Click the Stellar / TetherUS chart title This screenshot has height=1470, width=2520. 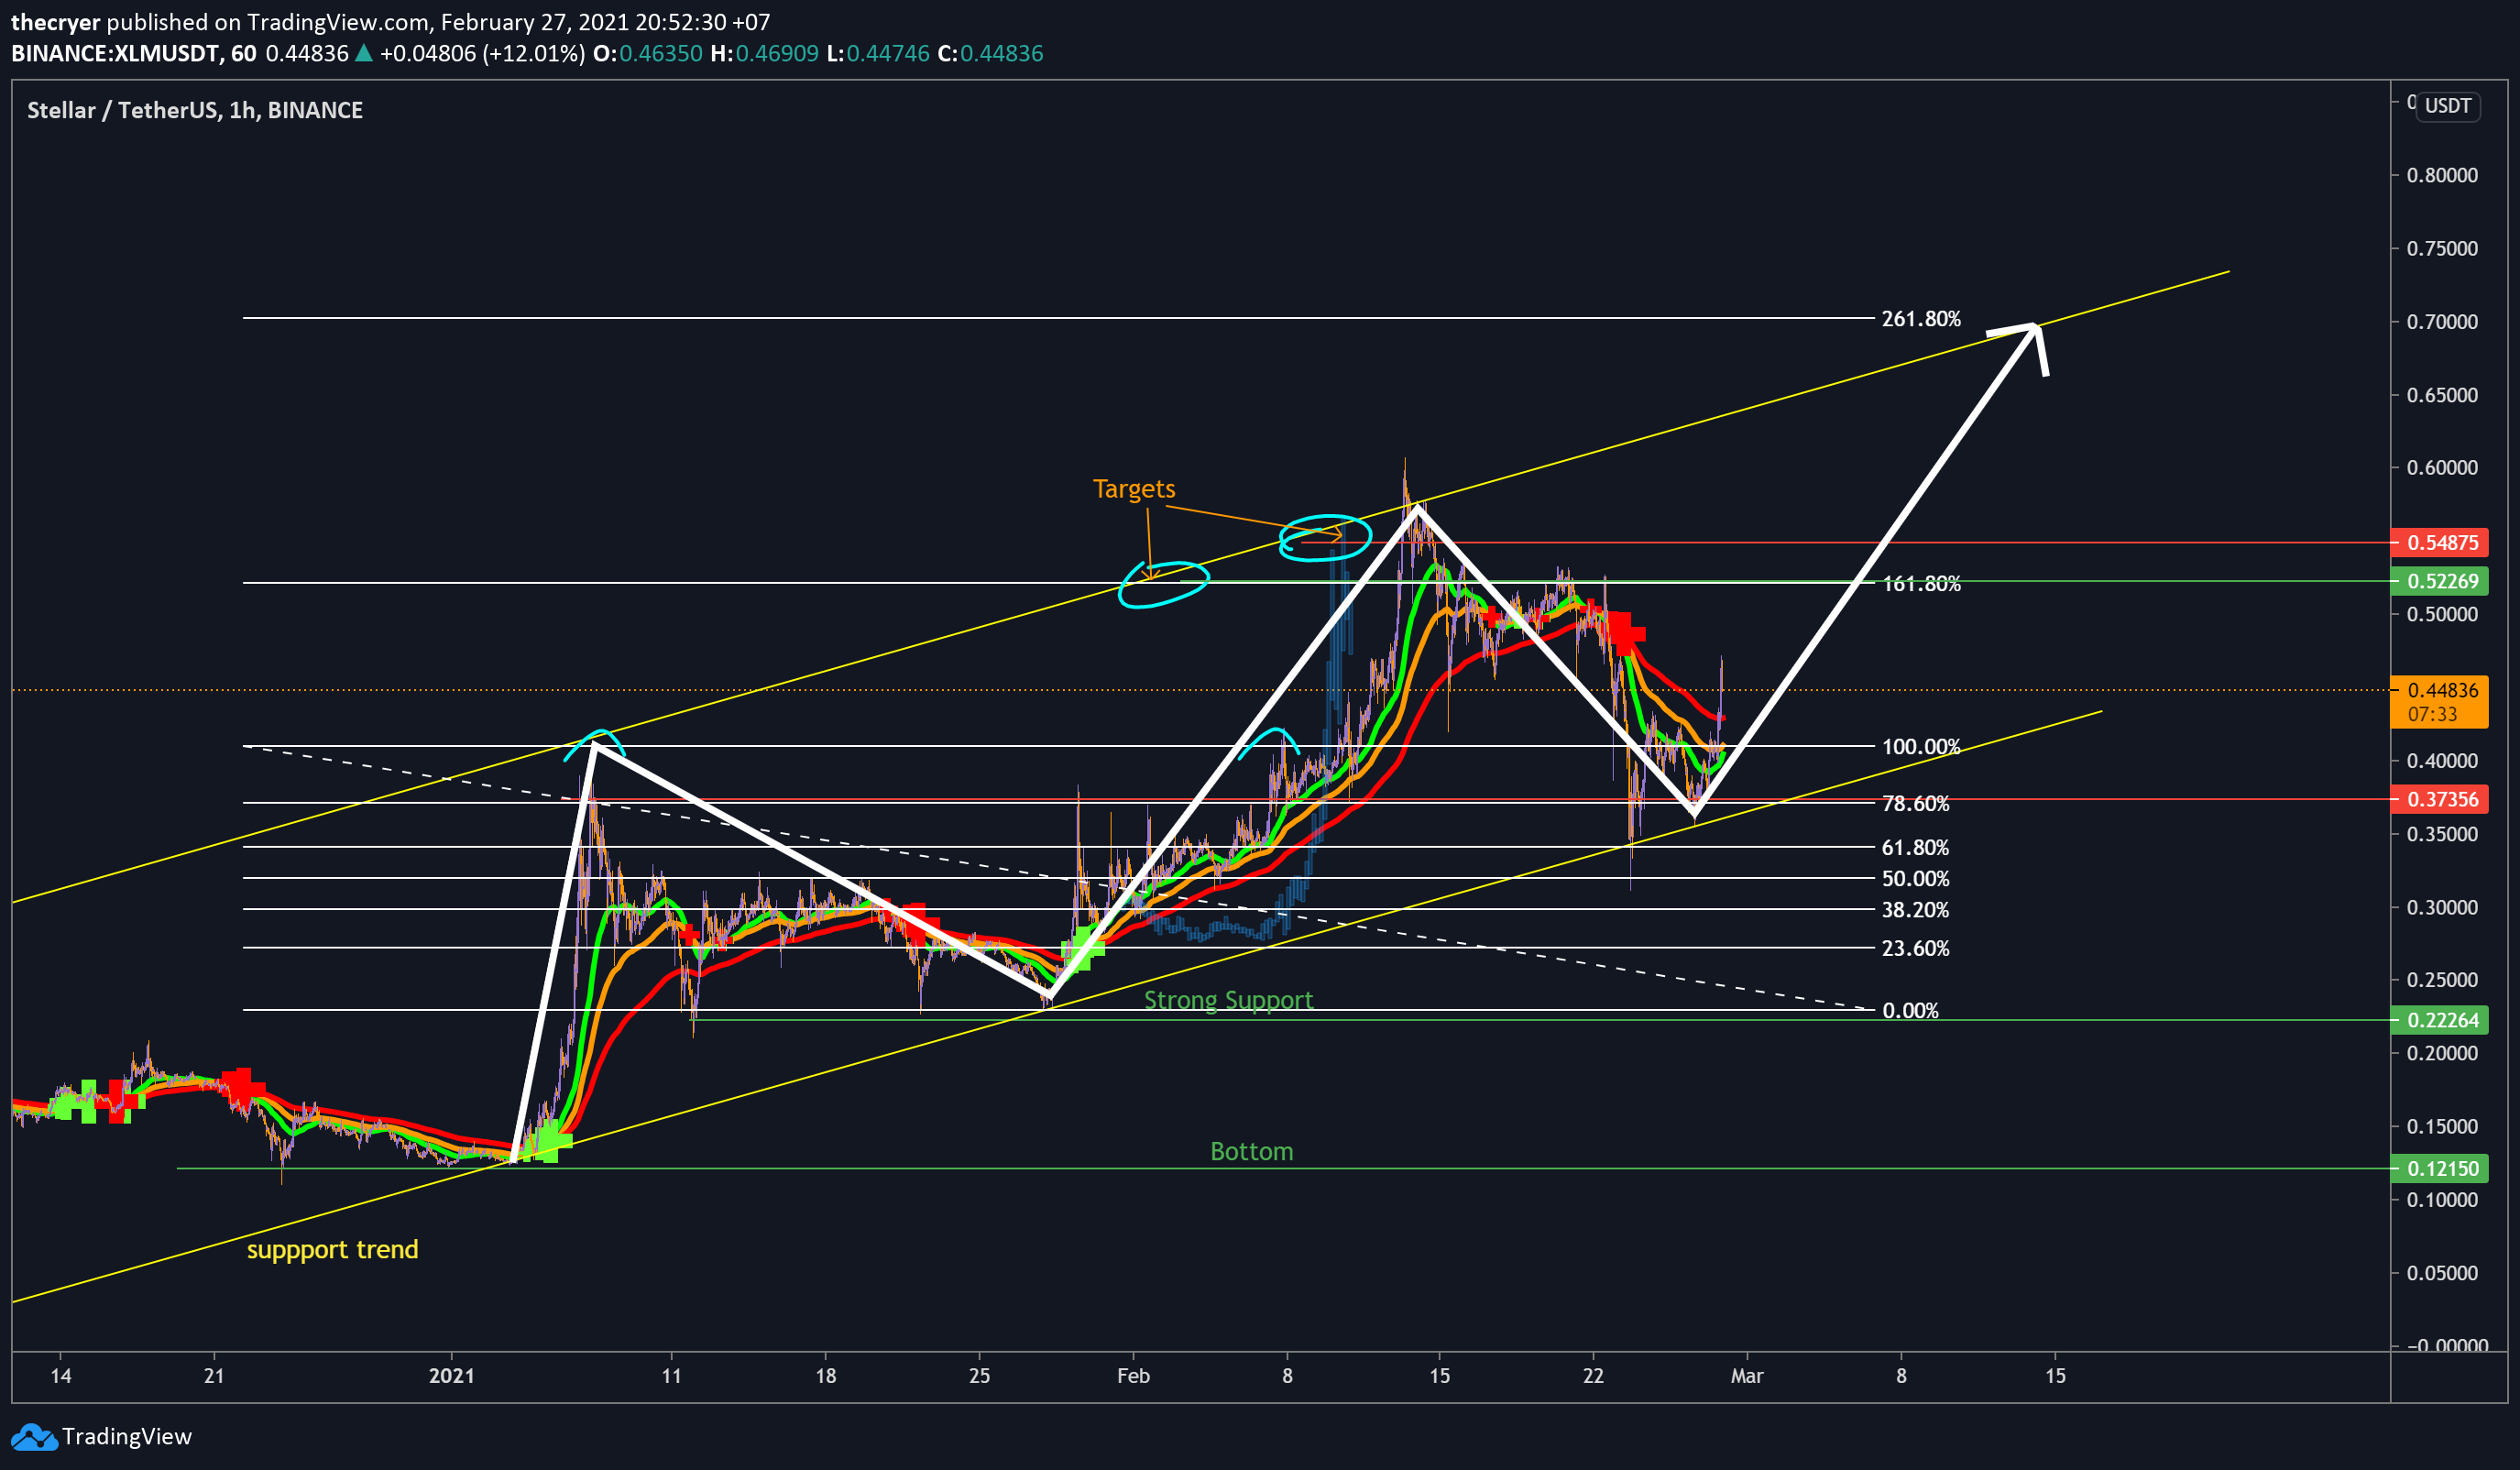click(195, 110)
